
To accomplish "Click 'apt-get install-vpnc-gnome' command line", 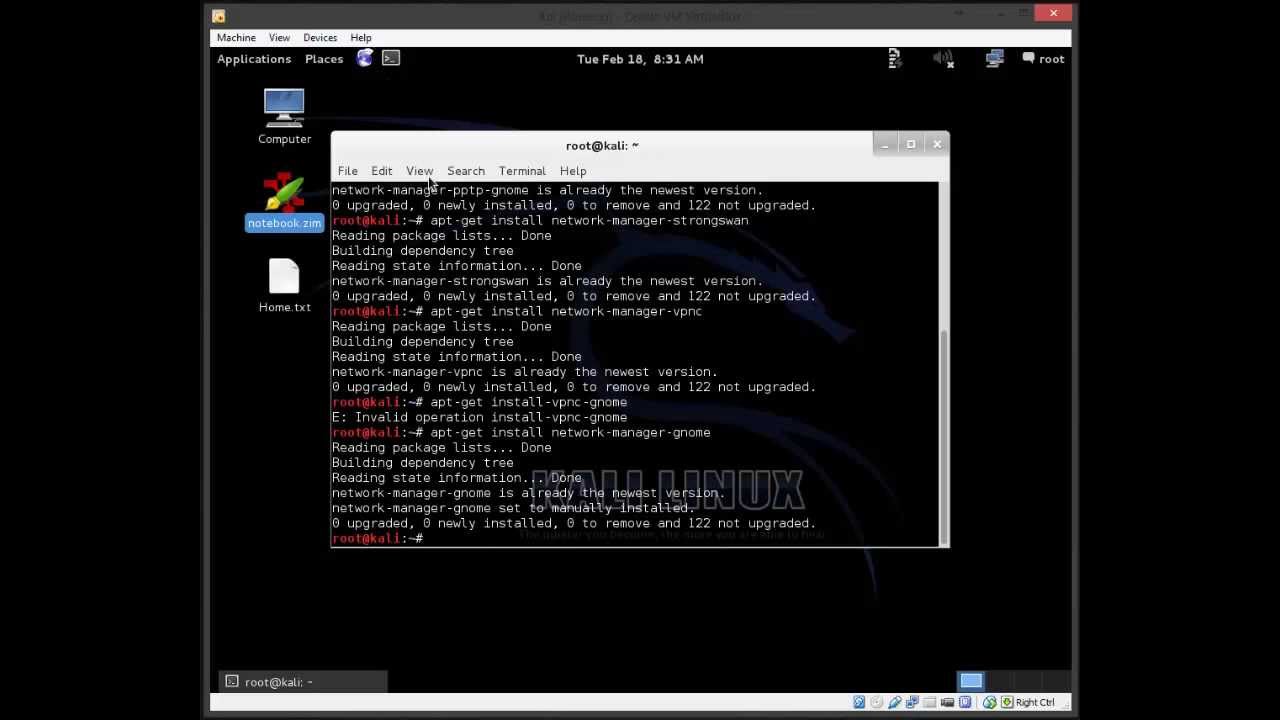I will [528, 402].
